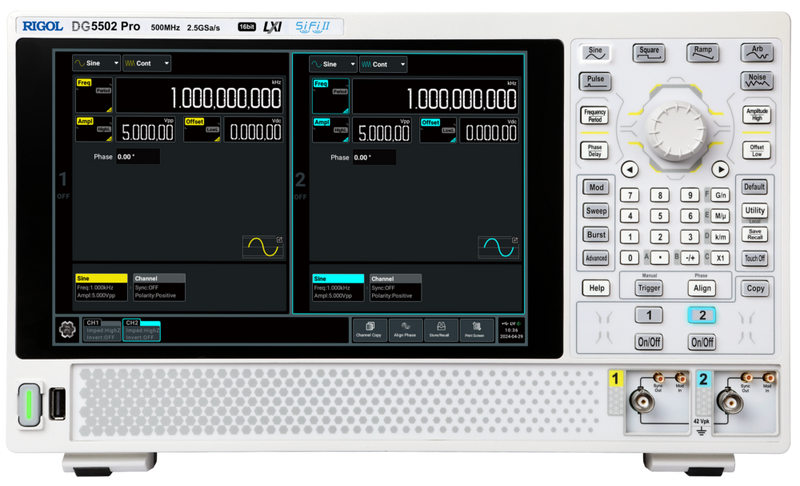Select the CH2 tab on screen
The height and width of the screenshot is (486, 800).
tap(141, 330)
